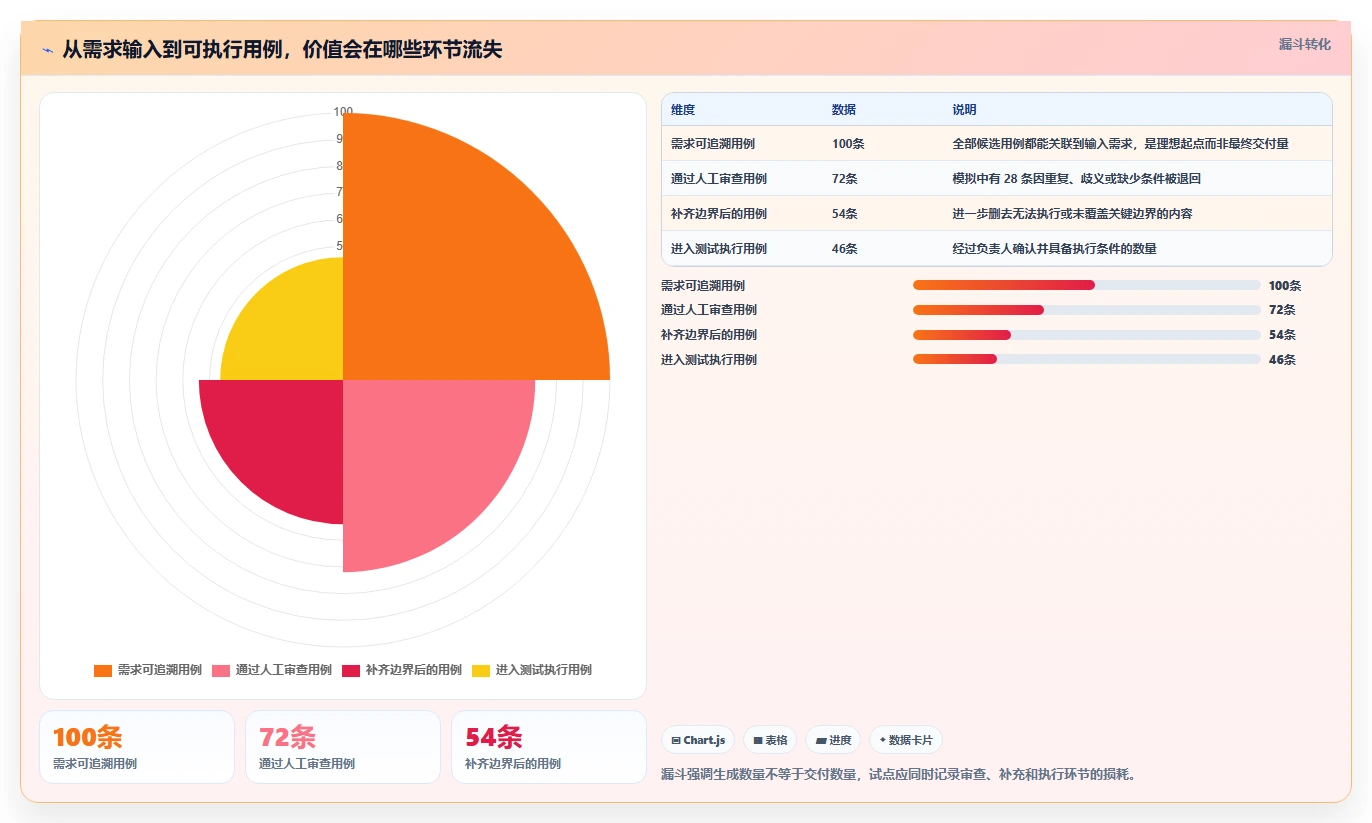Image resolution: width=1372 pixels, height=823 pixels.
Task: Click the 维度 column header
Action: (683, 110)
